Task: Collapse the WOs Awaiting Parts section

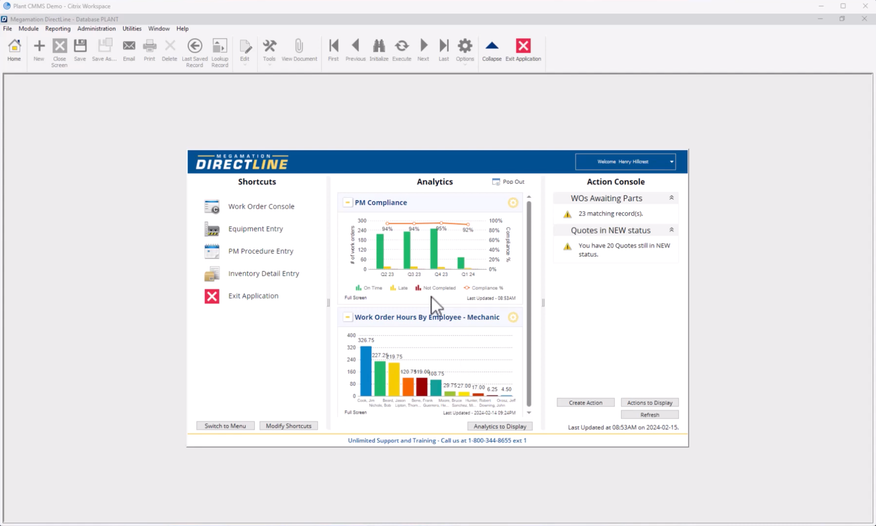Action: pyautogui.click(x=672, y=198)
